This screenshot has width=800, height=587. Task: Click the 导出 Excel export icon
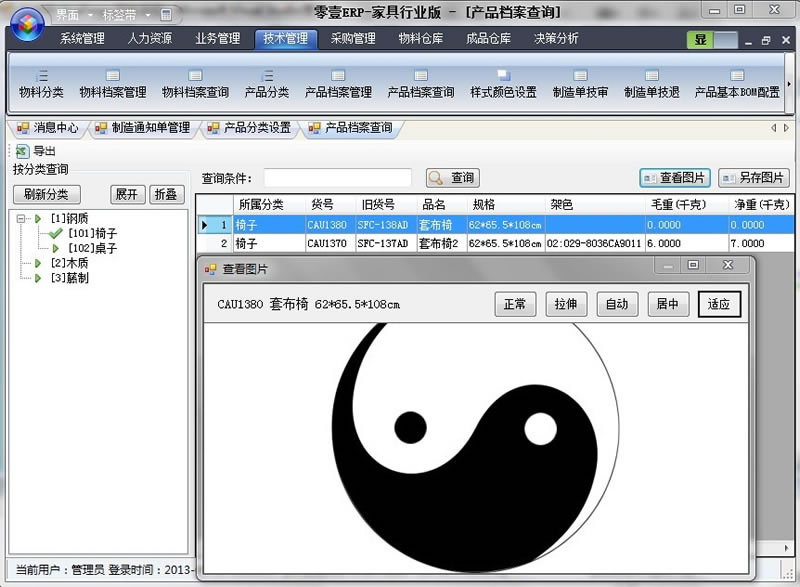point(22,151)
